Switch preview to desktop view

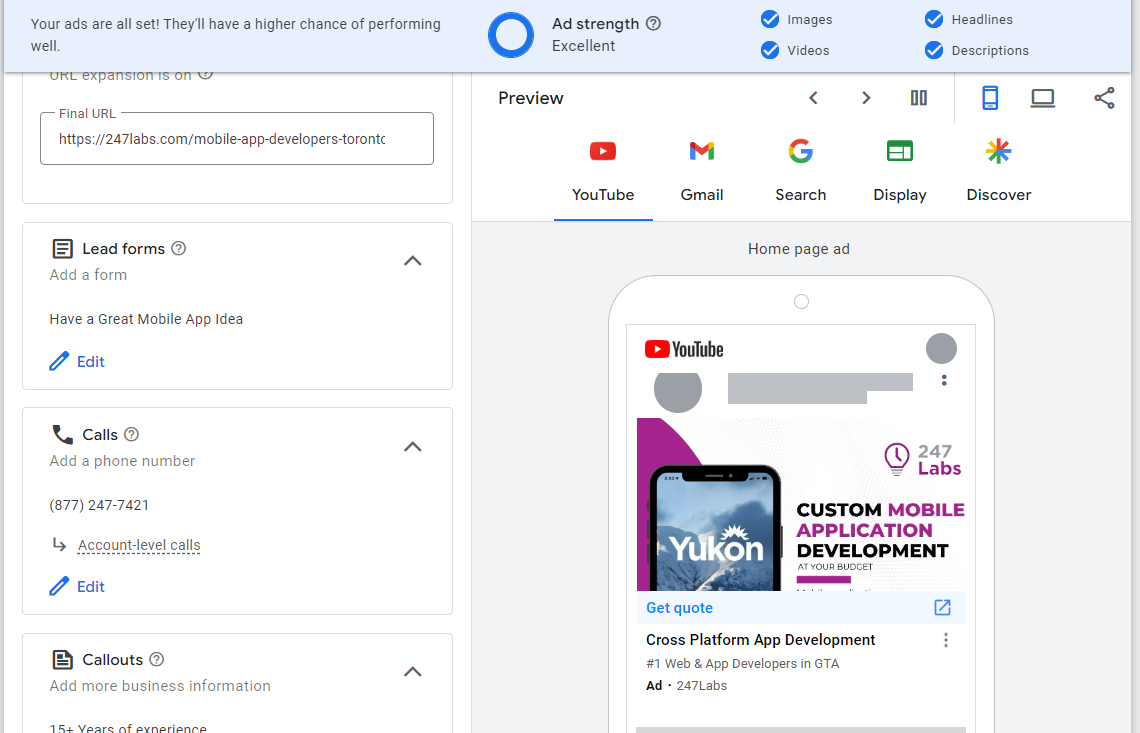(x=1043, y=98)
